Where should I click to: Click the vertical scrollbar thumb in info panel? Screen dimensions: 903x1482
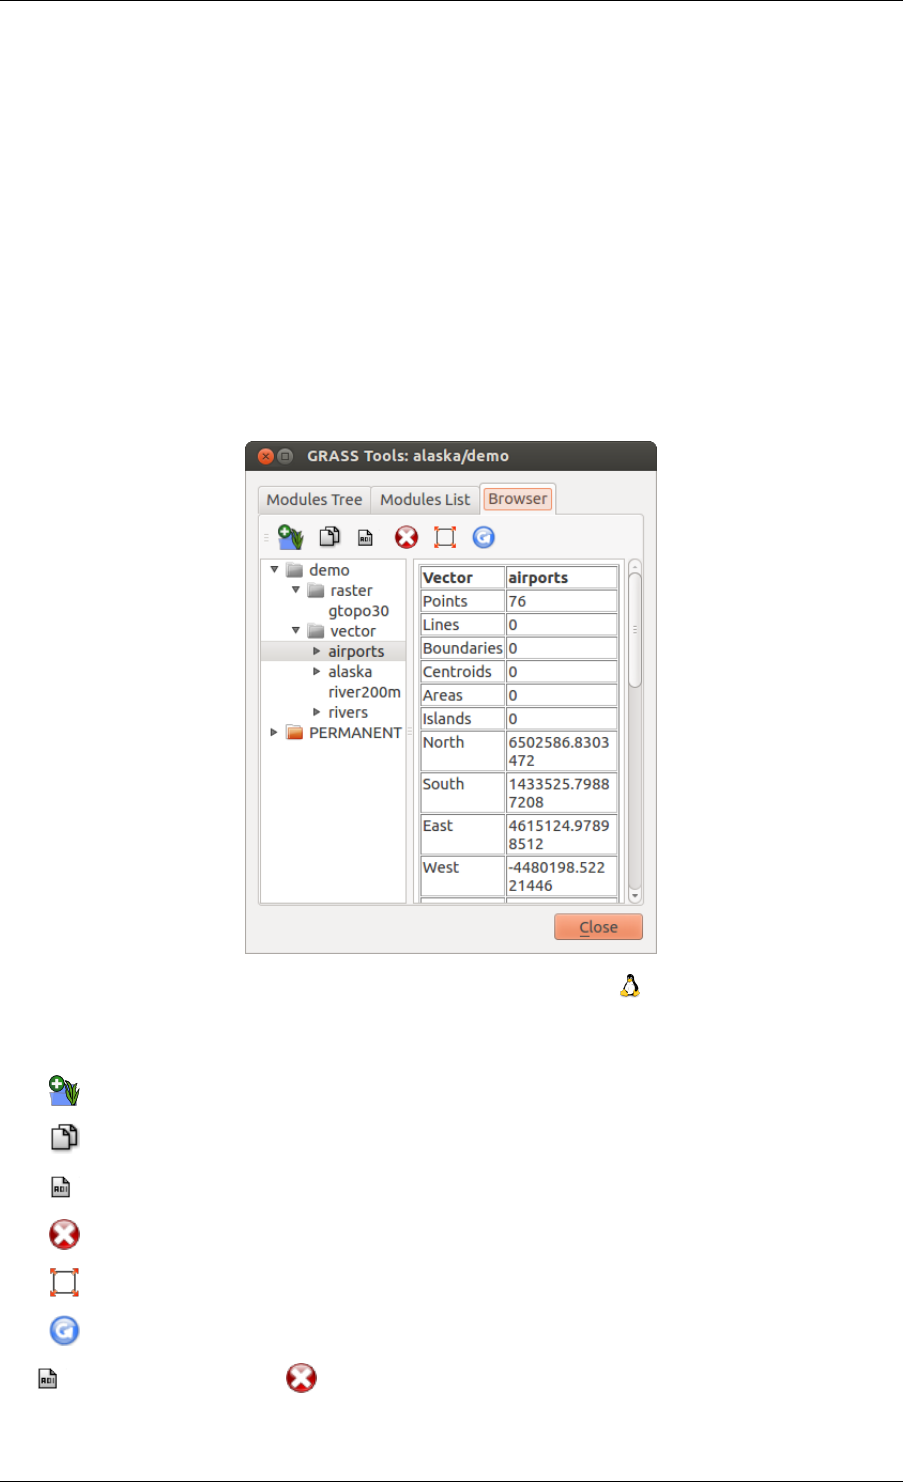tap(634, 630)
